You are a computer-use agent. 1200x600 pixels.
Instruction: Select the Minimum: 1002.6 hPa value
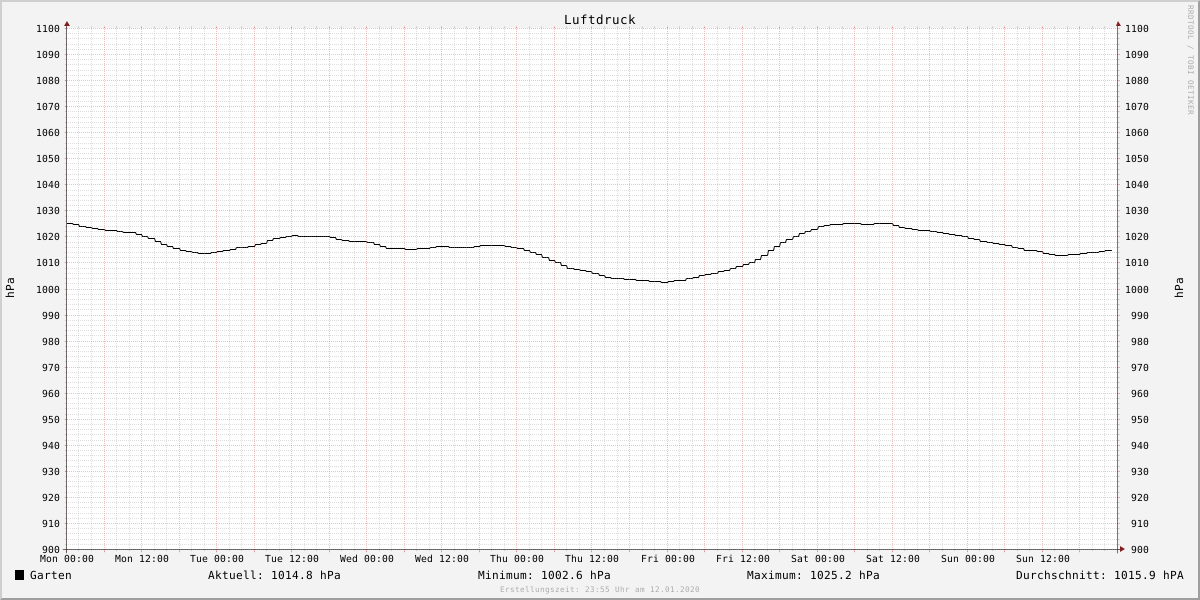tap(544, 575)
